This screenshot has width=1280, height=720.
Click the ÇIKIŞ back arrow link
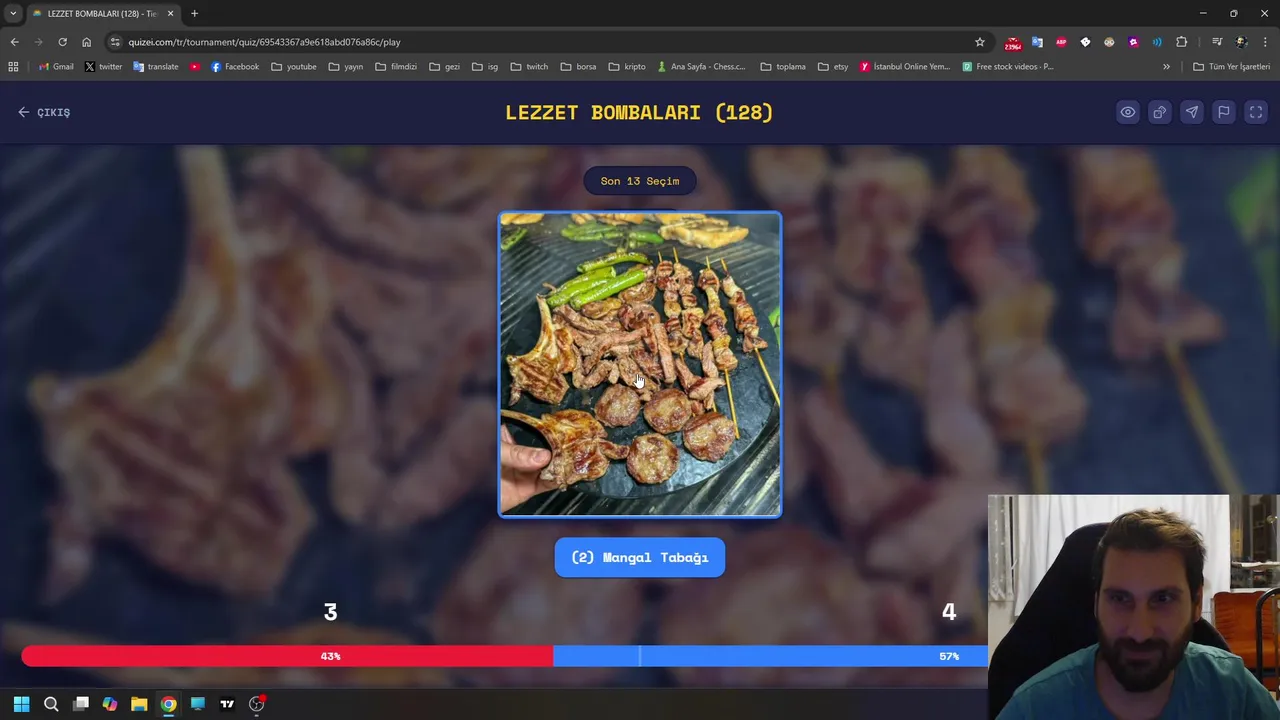pos(44,112)
